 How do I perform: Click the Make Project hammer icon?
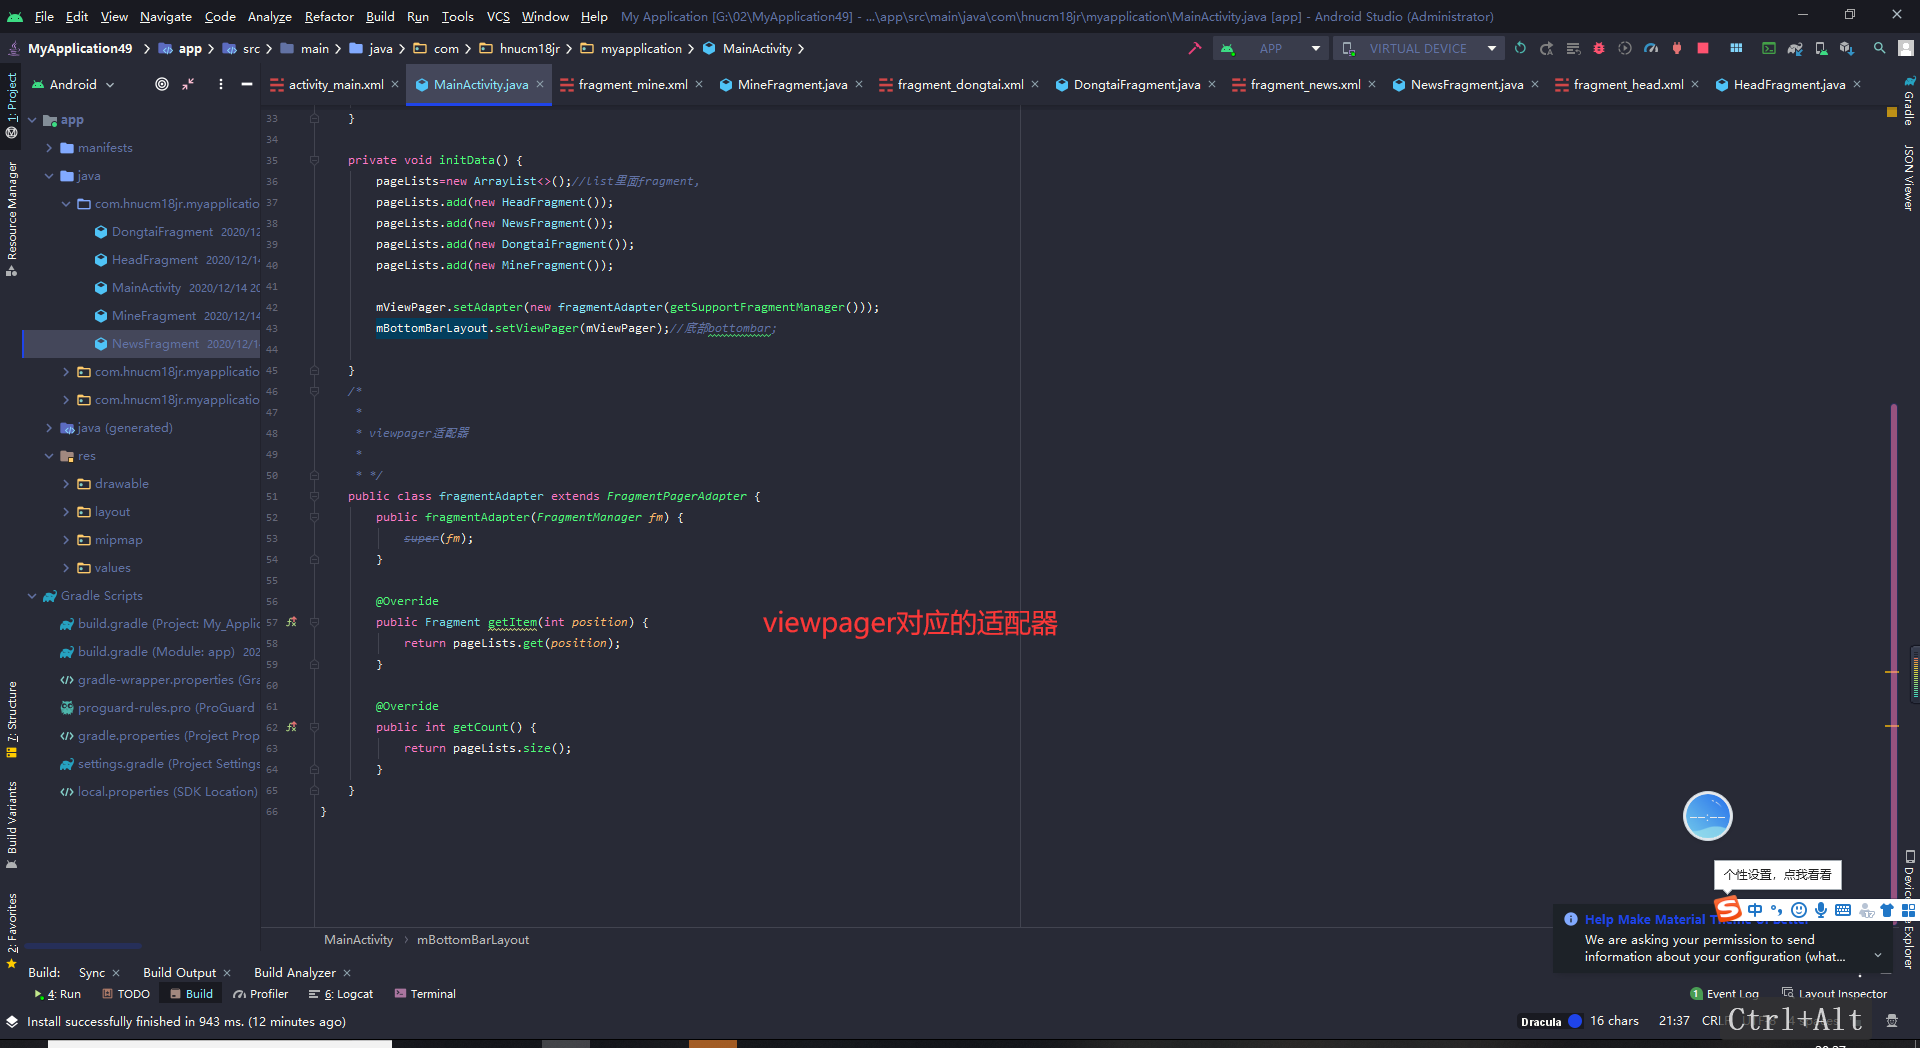[1194, 48]
